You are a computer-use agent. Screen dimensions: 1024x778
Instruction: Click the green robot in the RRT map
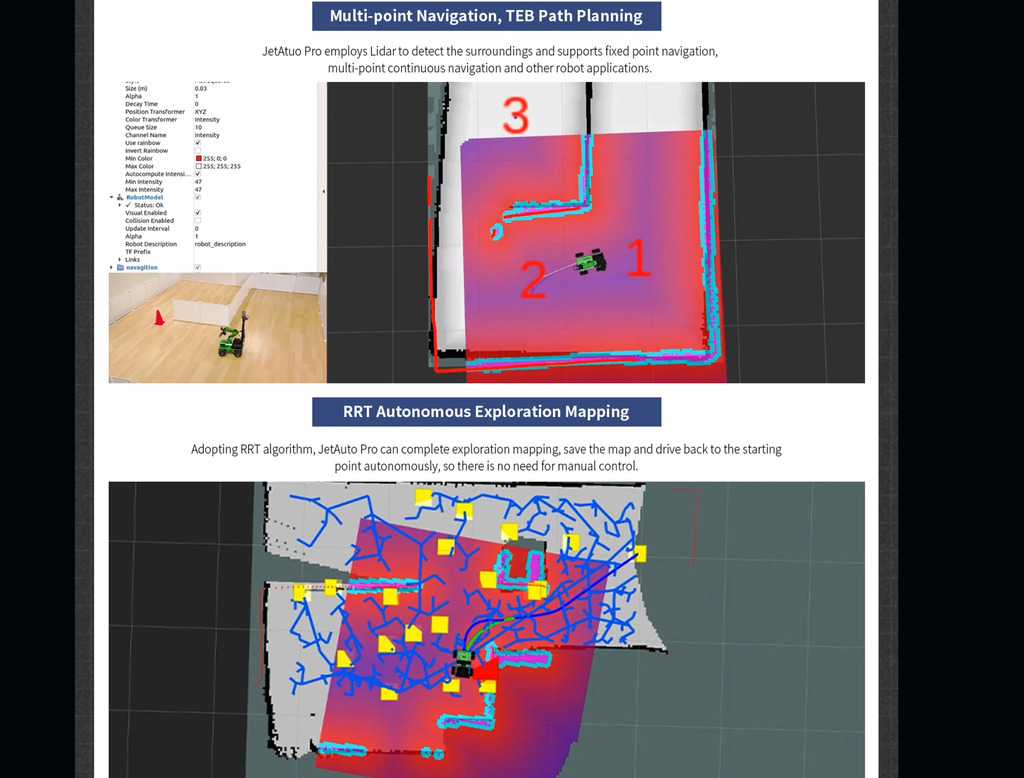pyautogui.click(x=464, y=663)
